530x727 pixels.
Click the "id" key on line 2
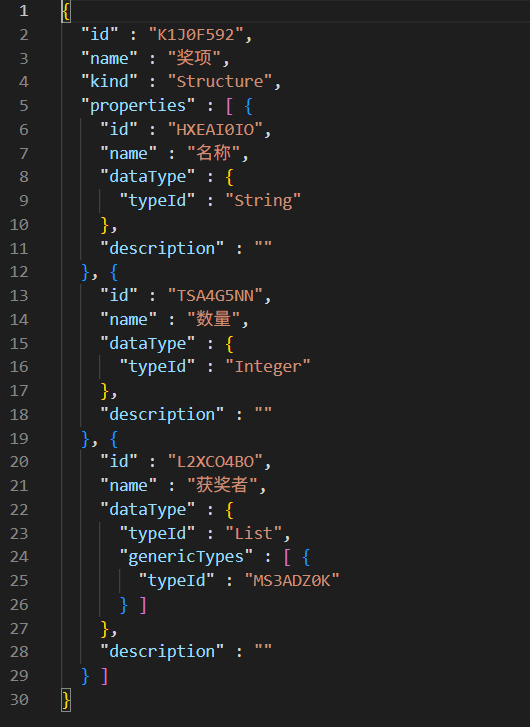click(100, 35)
